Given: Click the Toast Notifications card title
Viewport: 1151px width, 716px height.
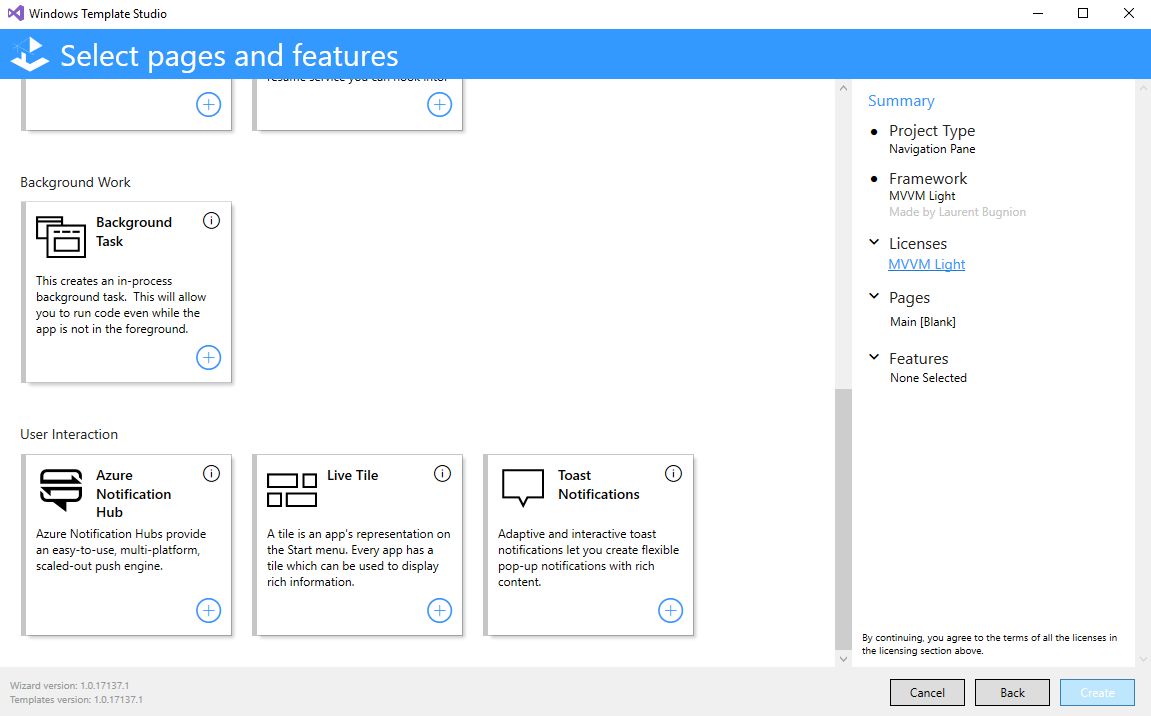Looking at the screenshot, I should coord(598,485).
